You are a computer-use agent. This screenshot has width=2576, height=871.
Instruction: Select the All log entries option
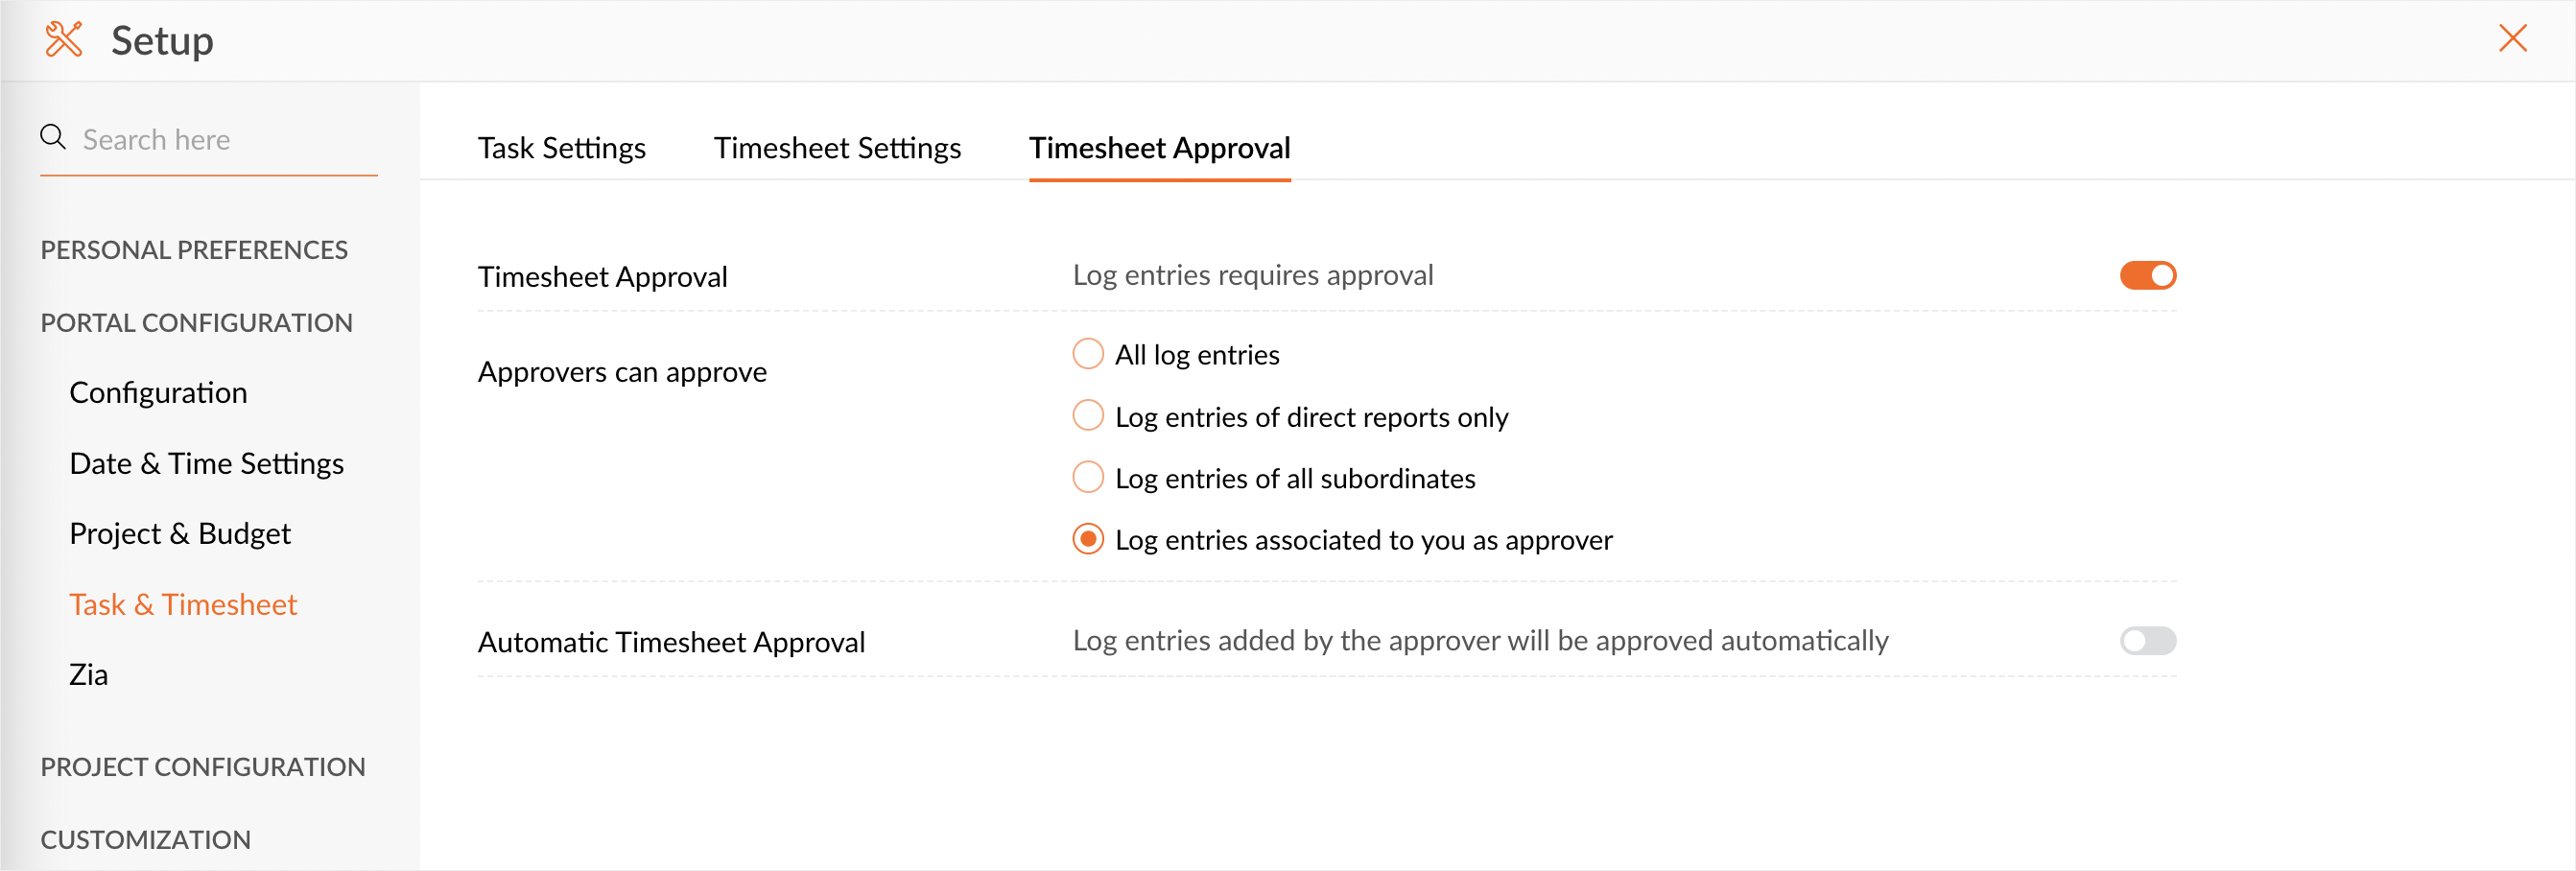(x=1087, y=354)
